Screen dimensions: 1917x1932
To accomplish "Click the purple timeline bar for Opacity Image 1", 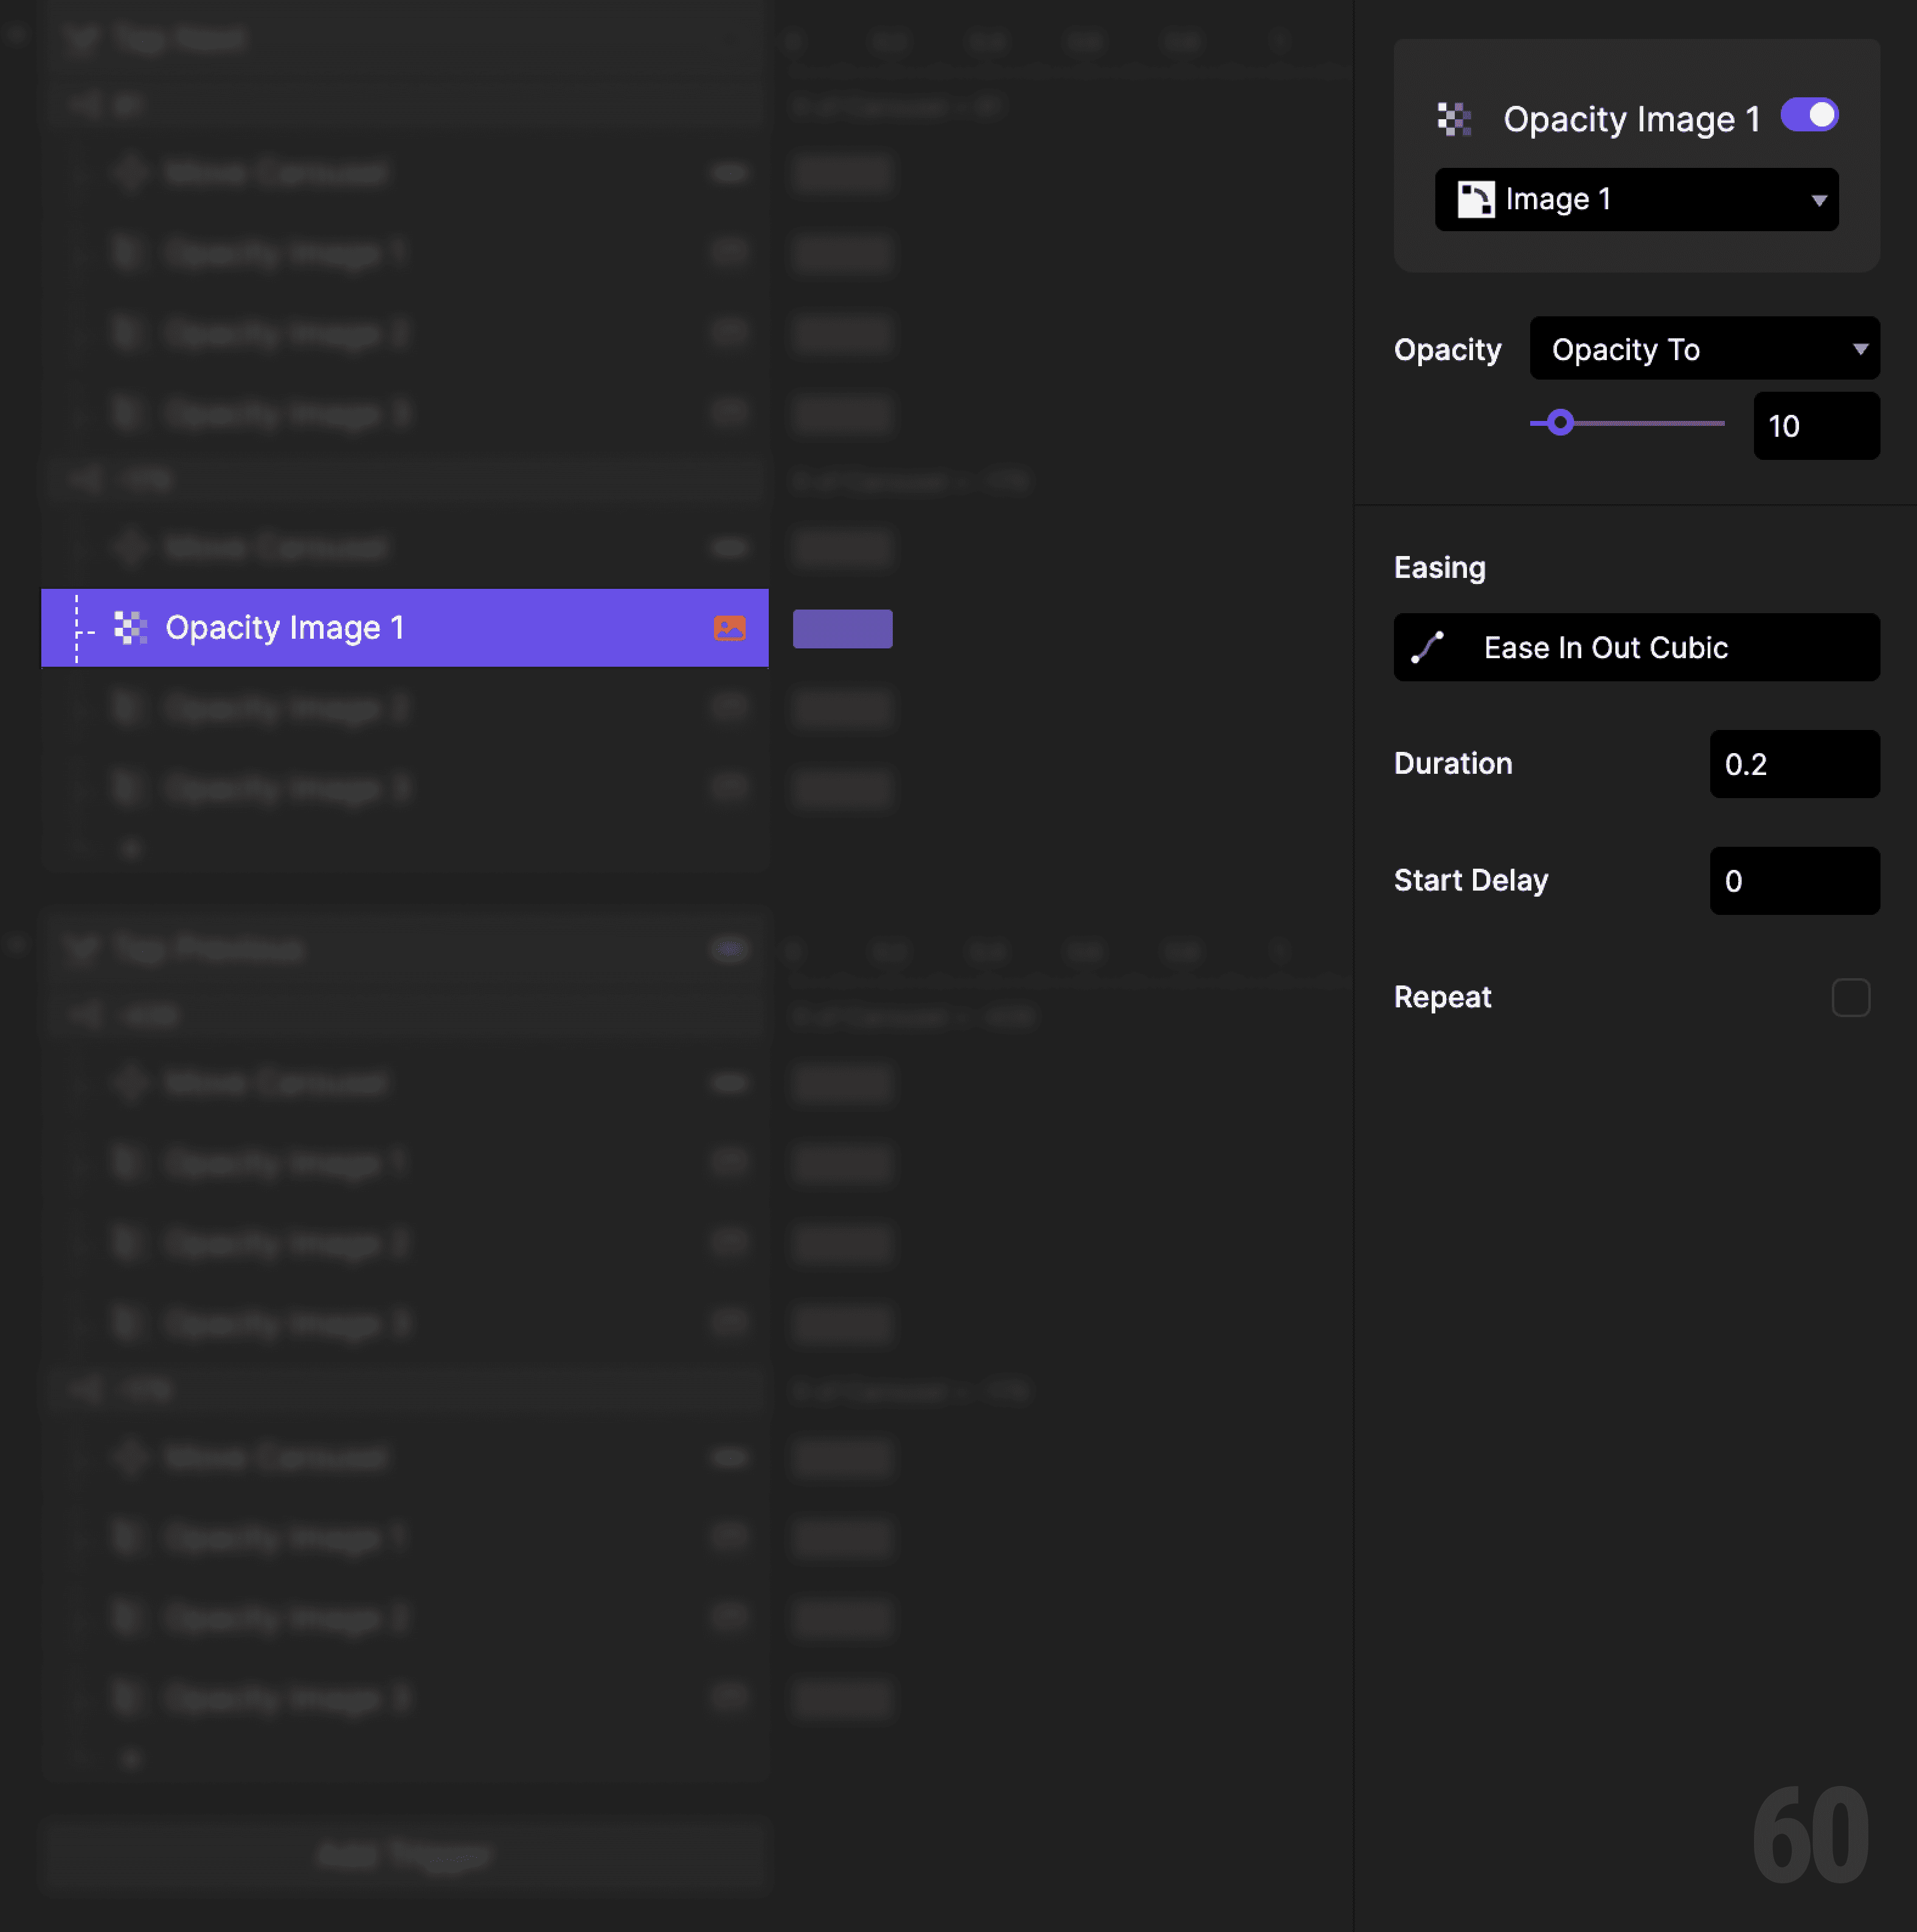I will tap(842, 628).
